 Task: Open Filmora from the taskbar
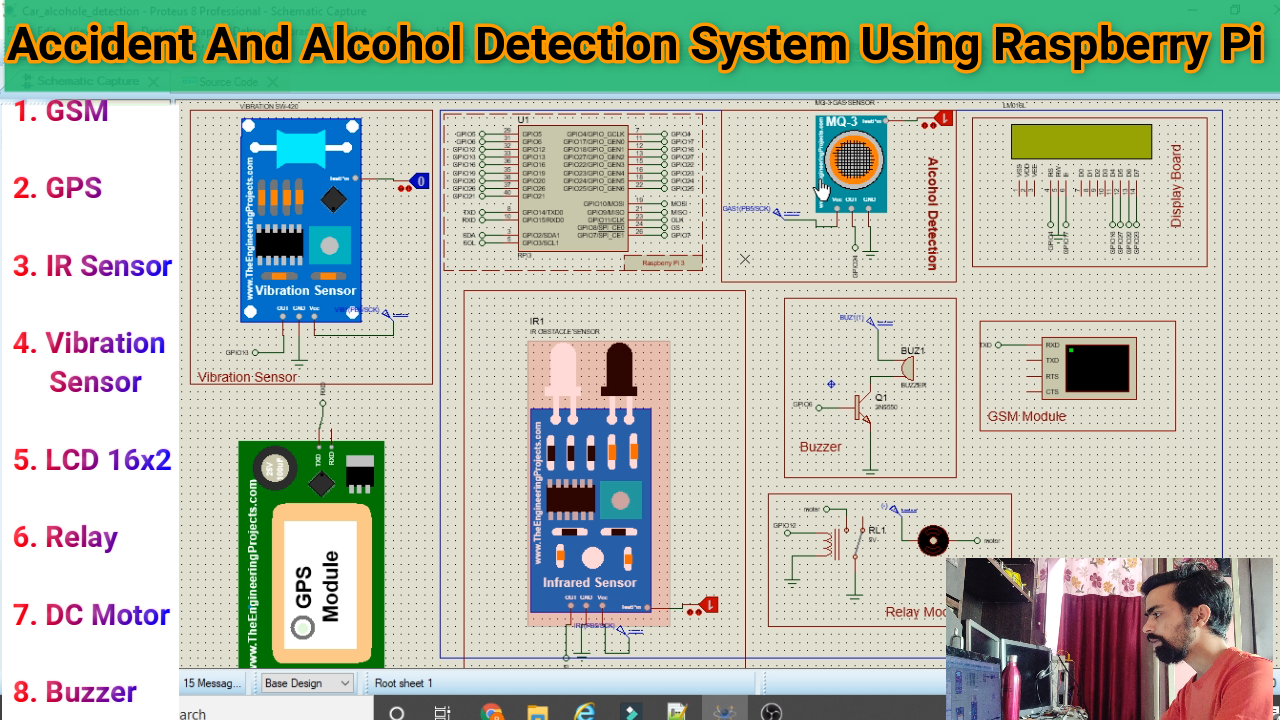(x=631, y=712)
